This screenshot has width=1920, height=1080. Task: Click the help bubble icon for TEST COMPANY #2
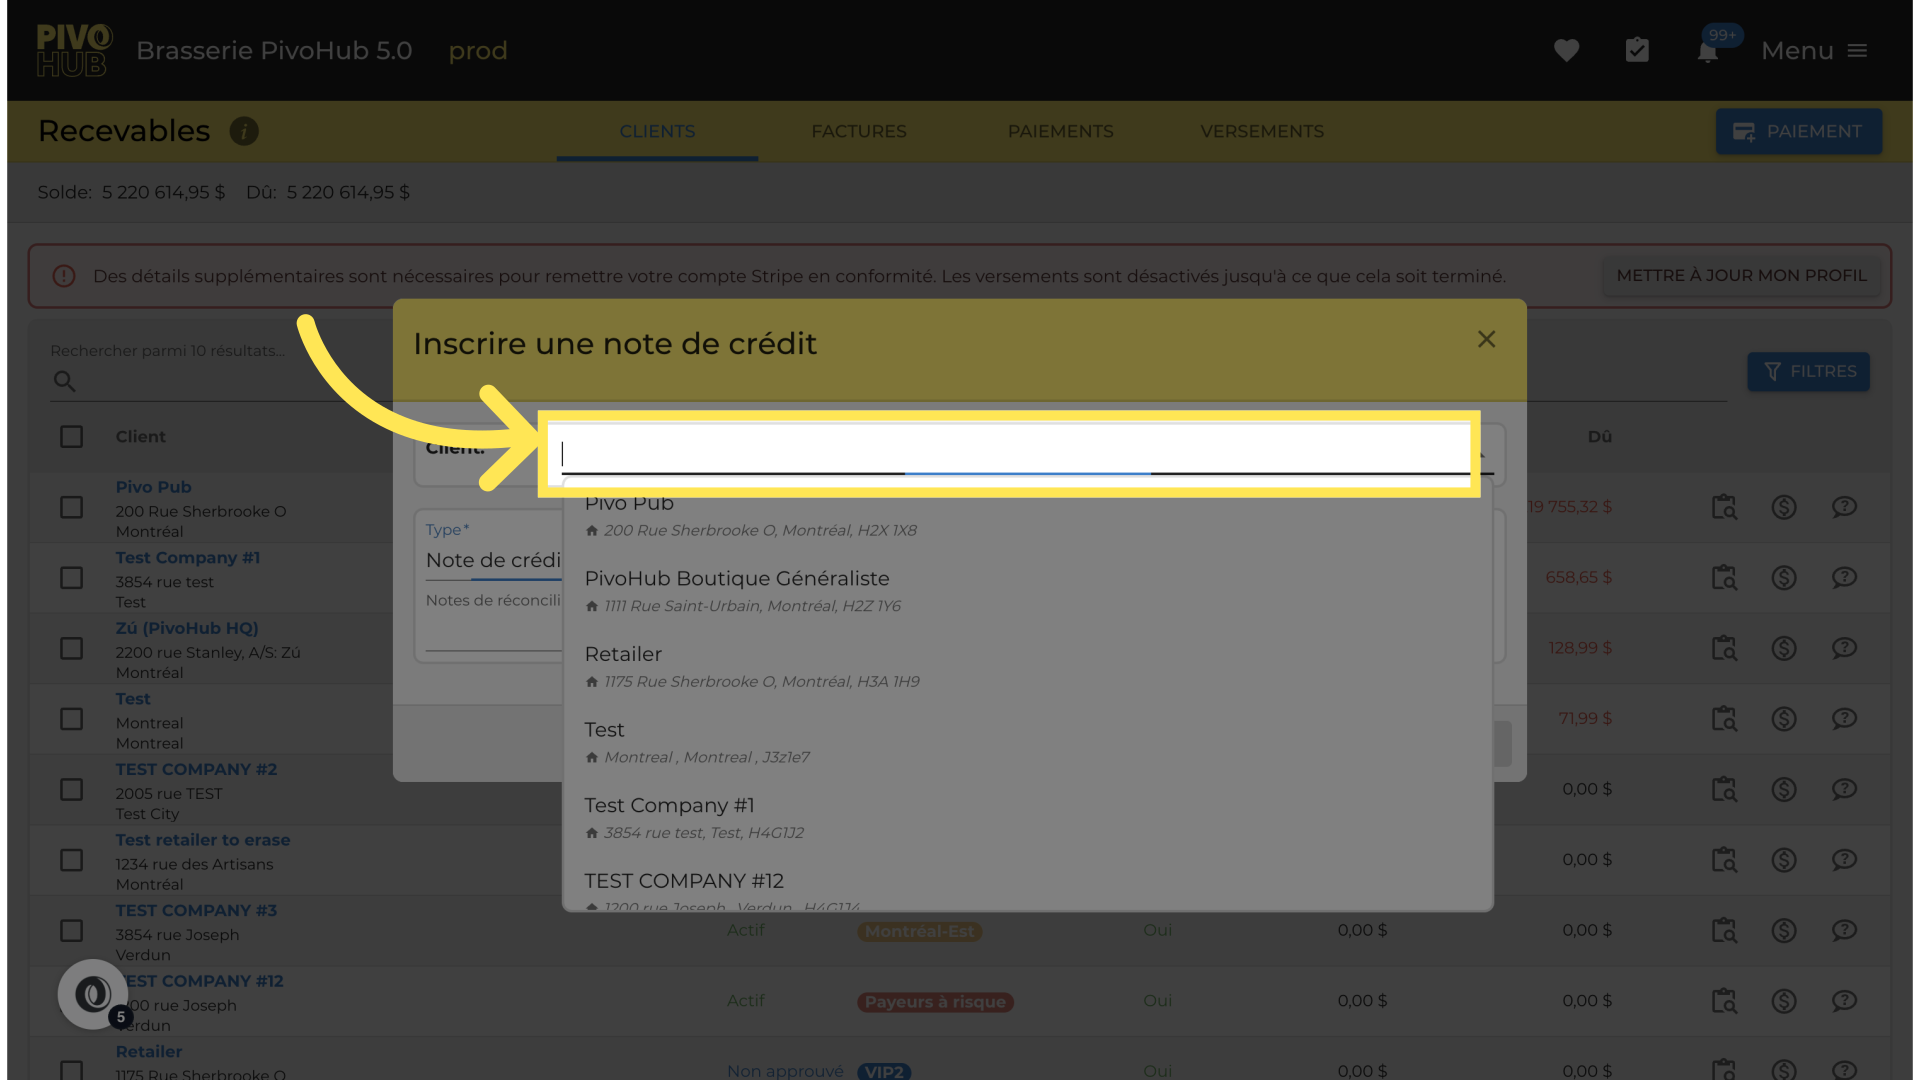click(x=1844, y=789)
